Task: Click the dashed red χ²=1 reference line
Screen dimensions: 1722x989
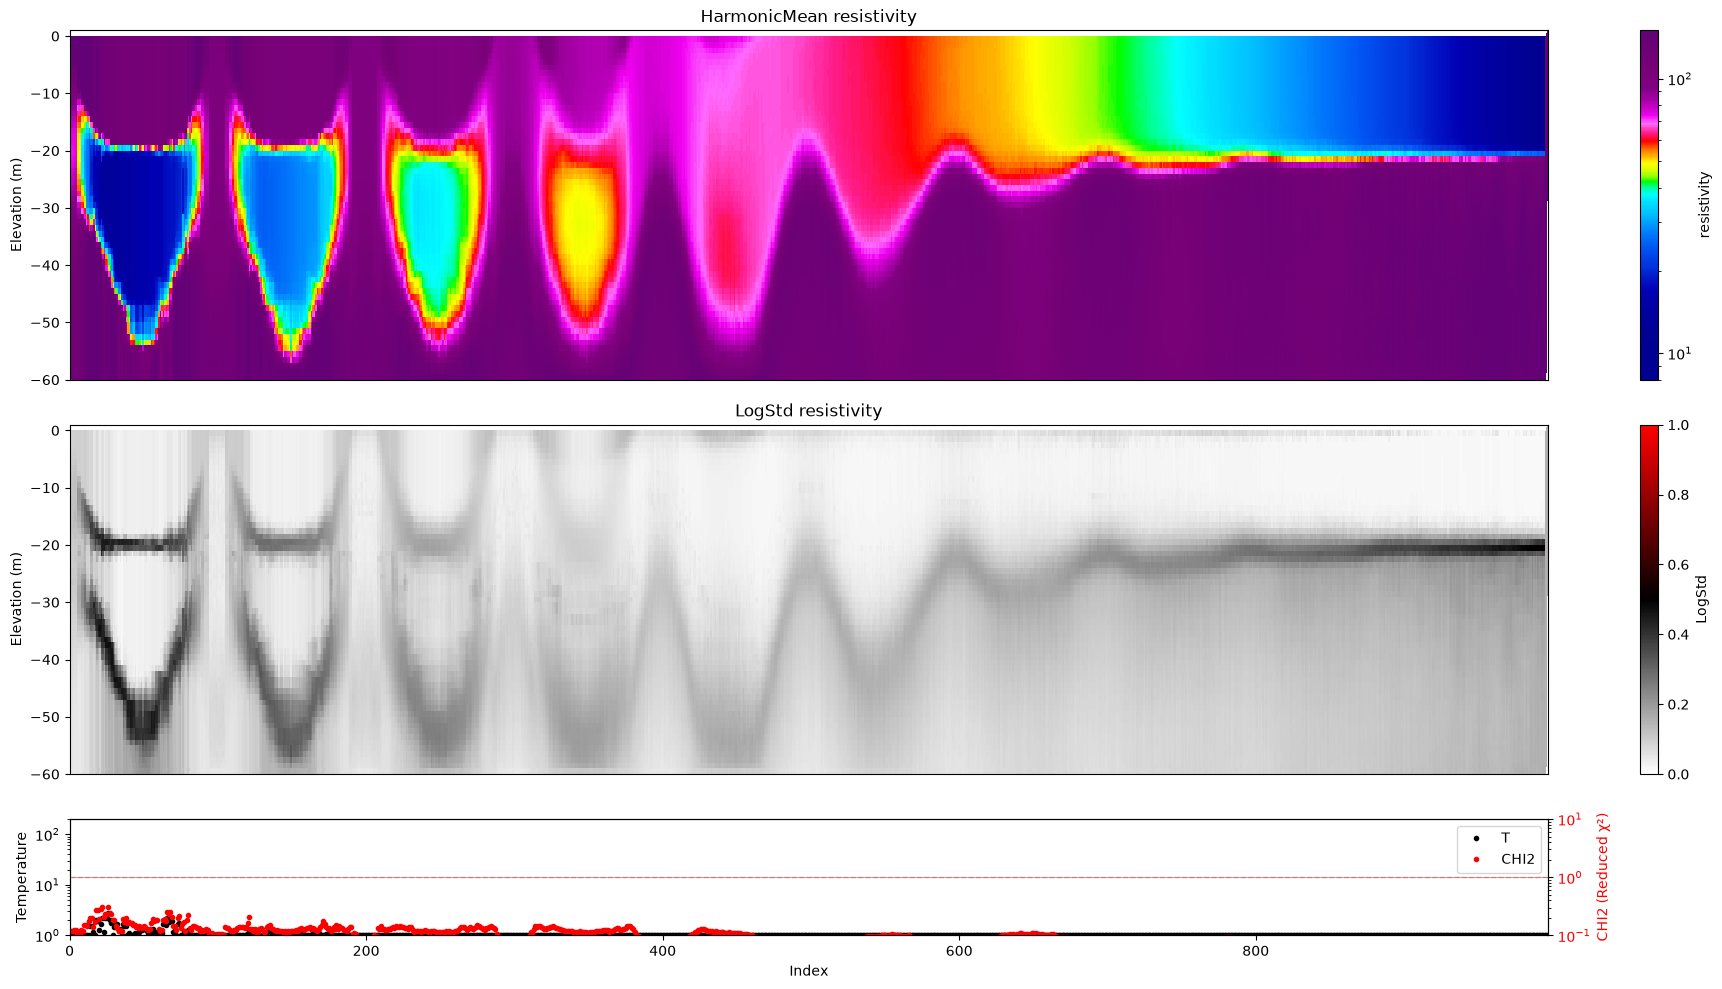Action: pyautogui.click(x=808, y=877)
